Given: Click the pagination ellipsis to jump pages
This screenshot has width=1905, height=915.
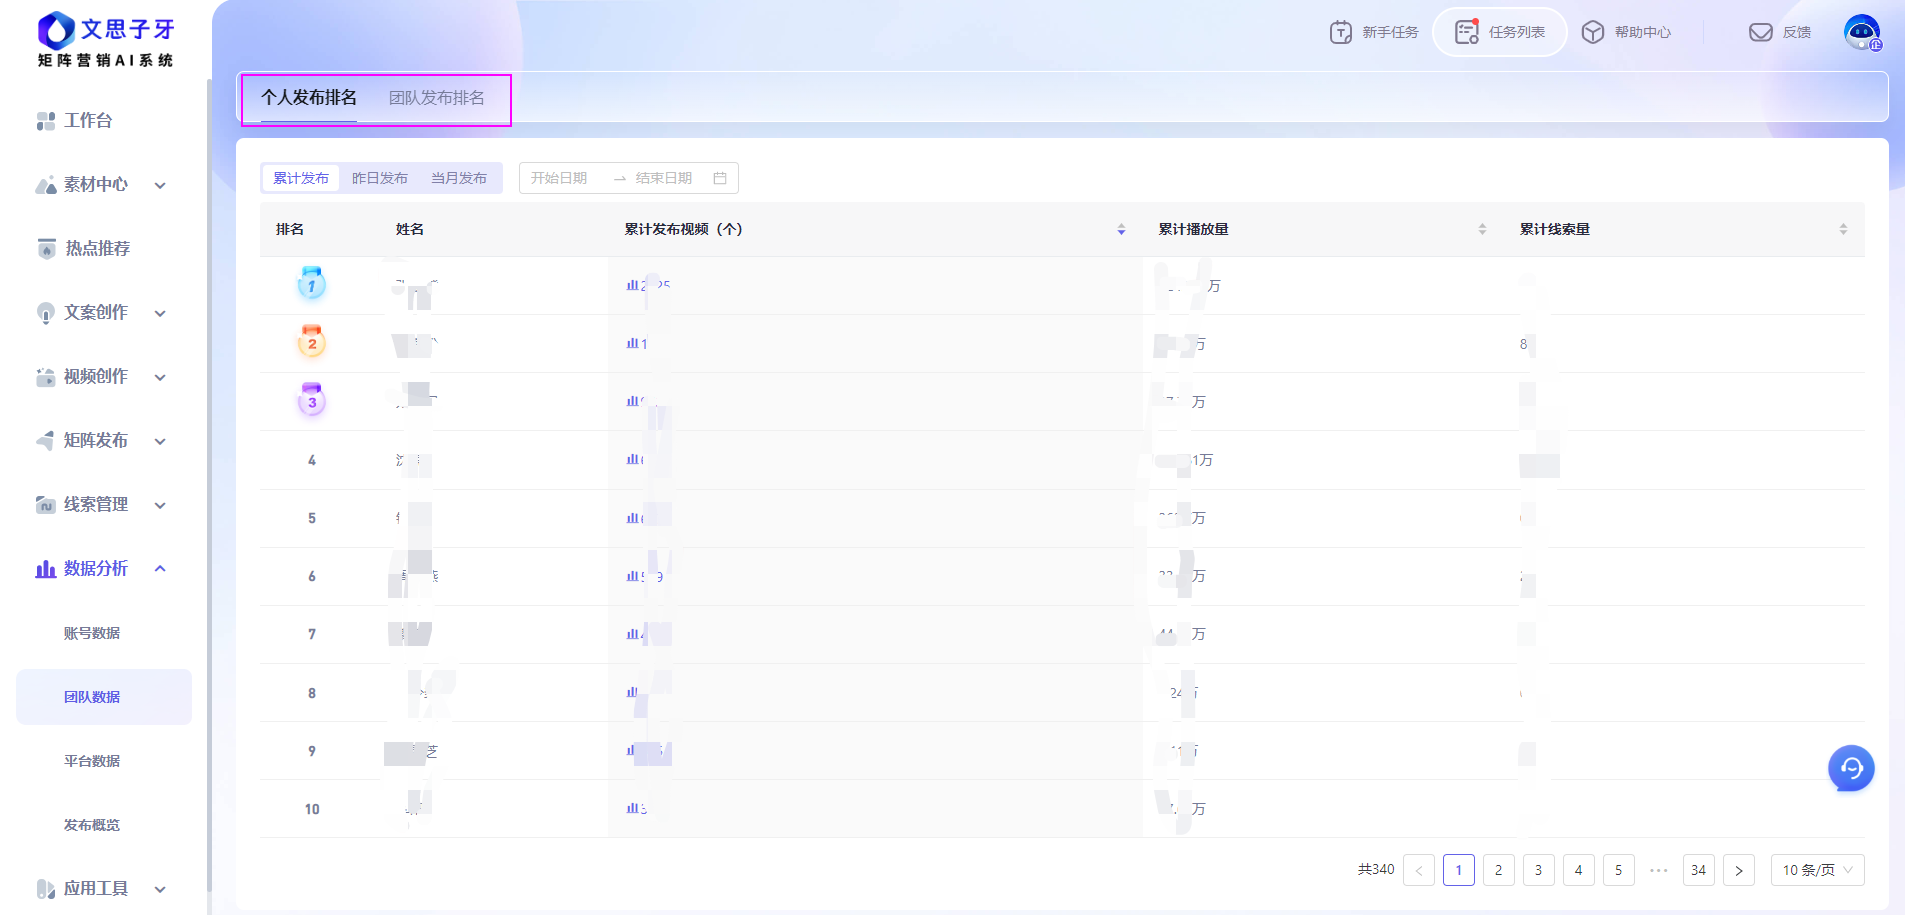Looking at the screenshot, I should (1658, 870).
